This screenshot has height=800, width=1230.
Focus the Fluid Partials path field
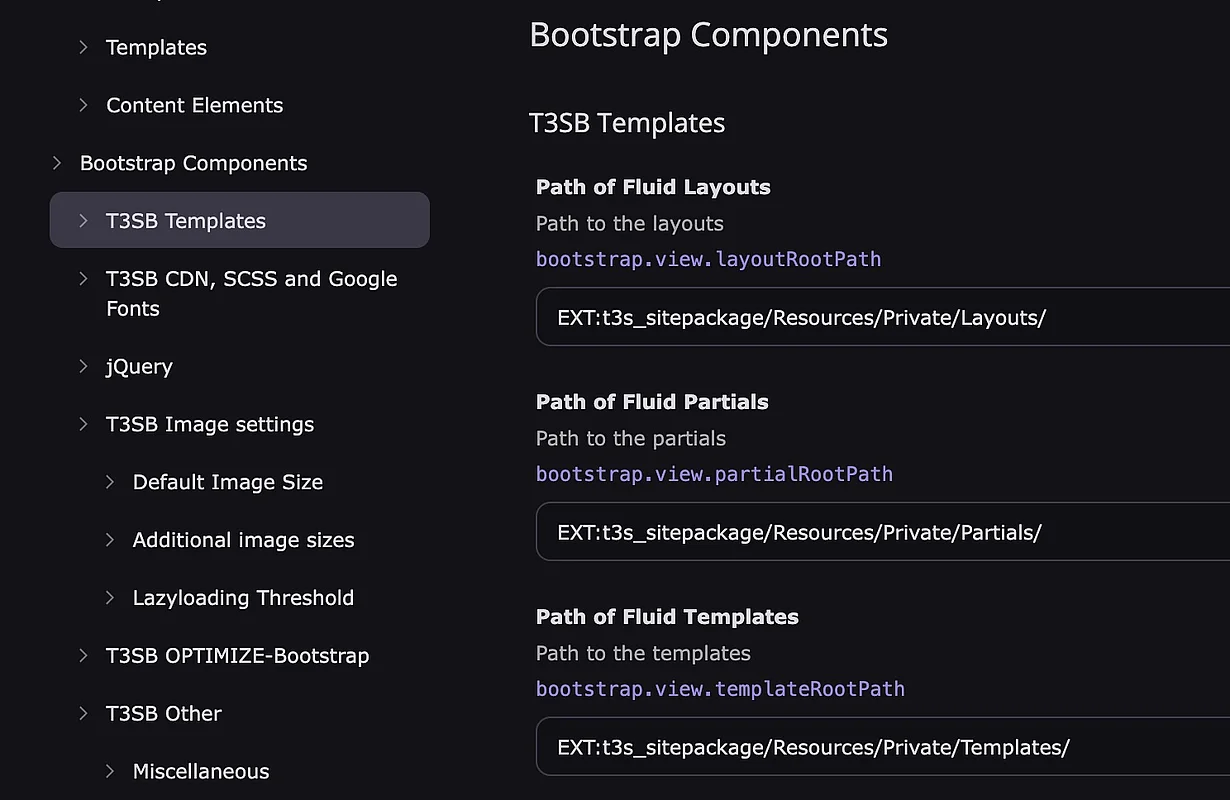click(x=880, y=532)
